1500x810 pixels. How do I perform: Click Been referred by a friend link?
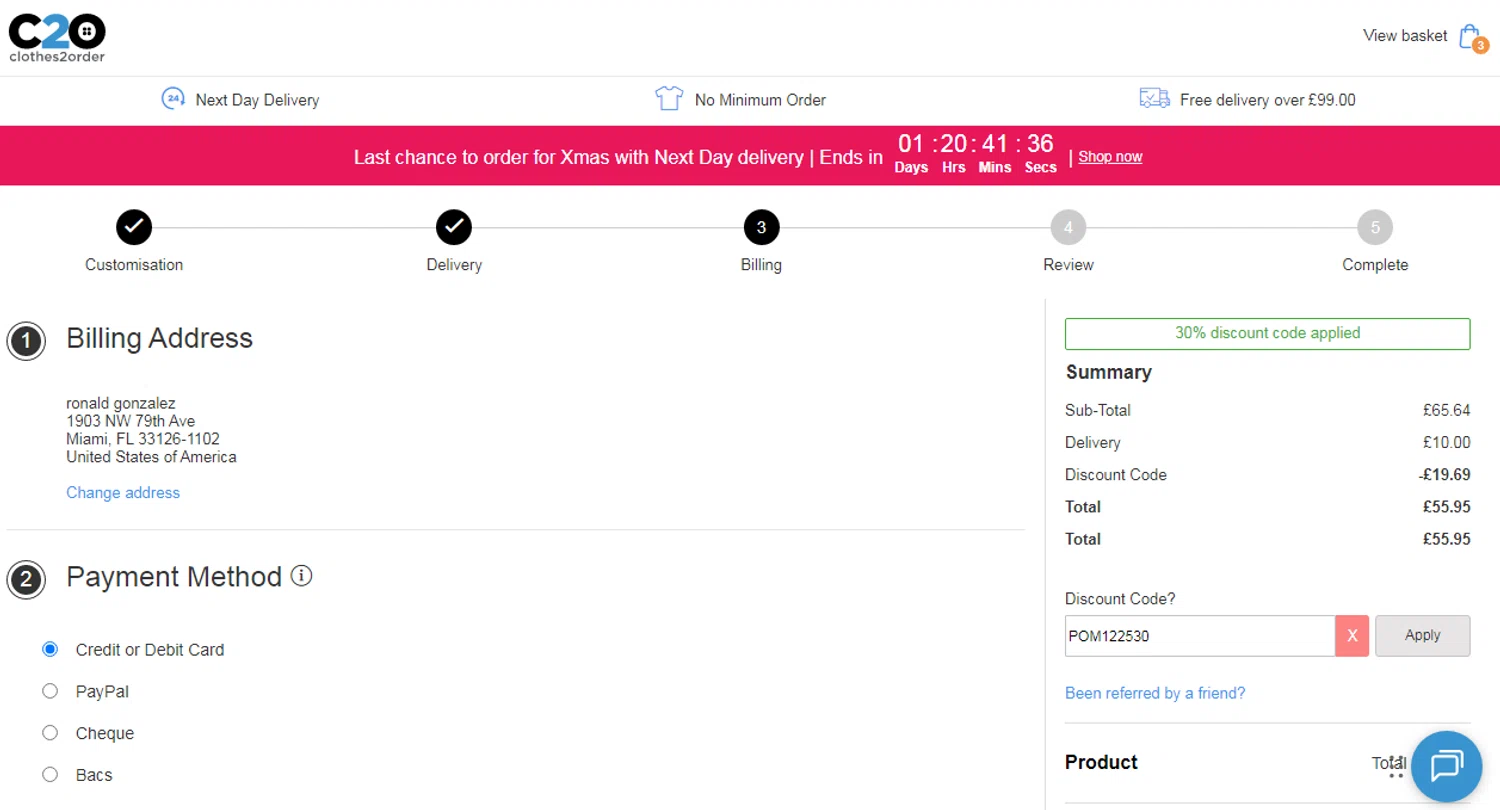tap(1155, 693)
